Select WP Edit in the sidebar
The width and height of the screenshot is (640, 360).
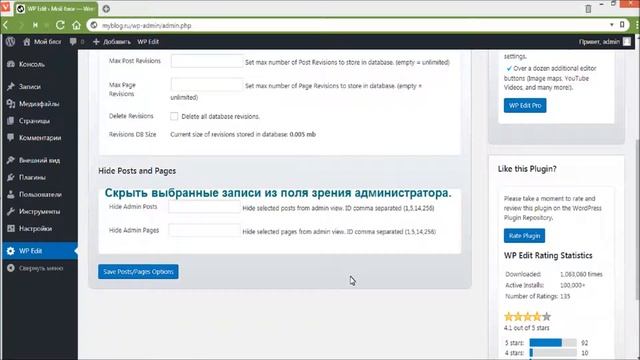(39, 251)
